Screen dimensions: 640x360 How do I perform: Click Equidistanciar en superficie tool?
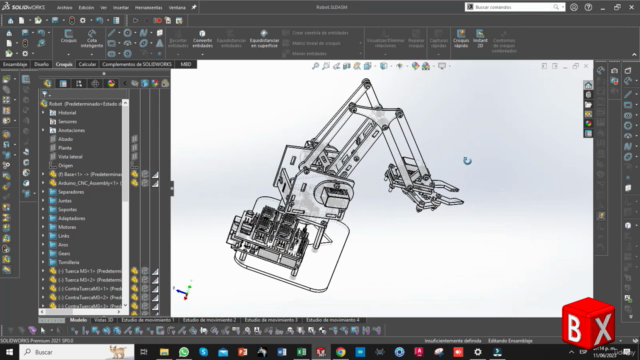(264, 38)
